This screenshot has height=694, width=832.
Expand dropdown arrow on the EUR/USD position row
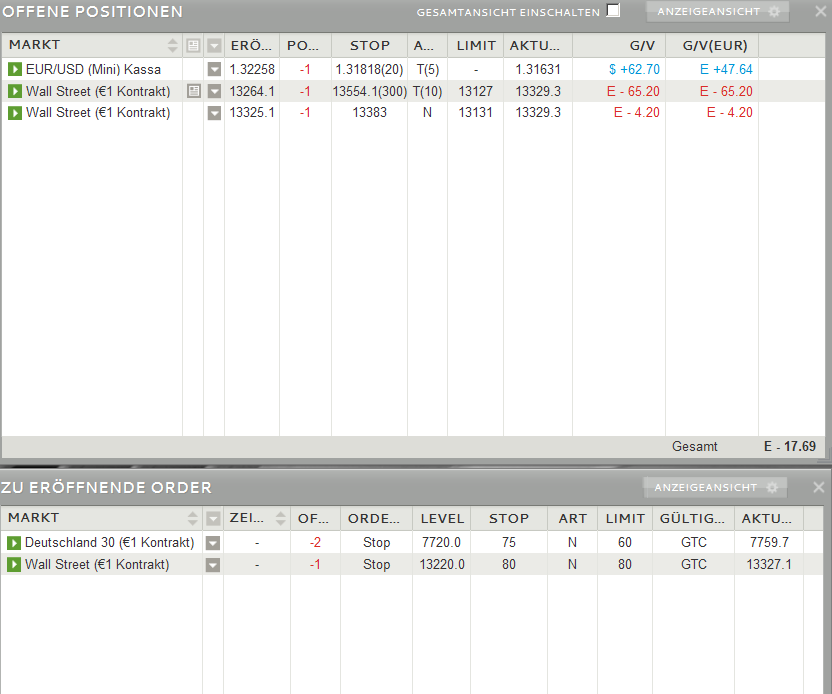(214, 69)
